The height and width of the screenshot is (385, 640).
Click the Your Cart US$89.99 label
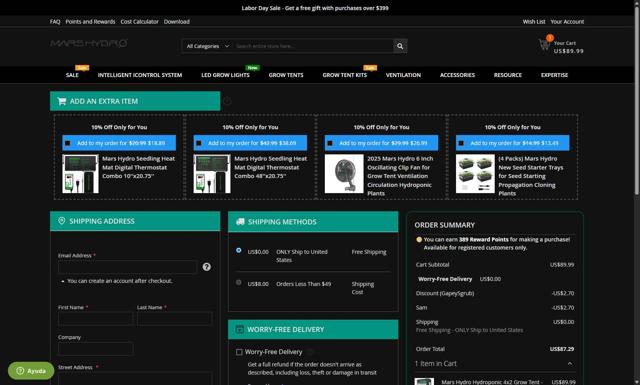569,47
